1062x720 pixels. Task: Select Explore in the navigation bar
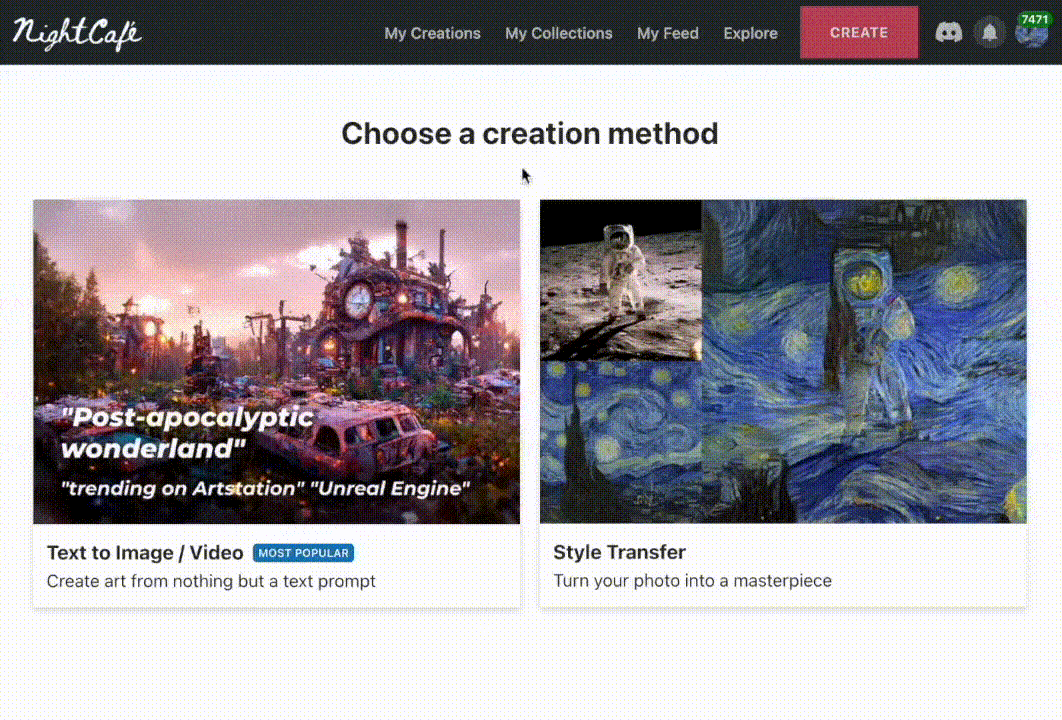pos(750,33)
